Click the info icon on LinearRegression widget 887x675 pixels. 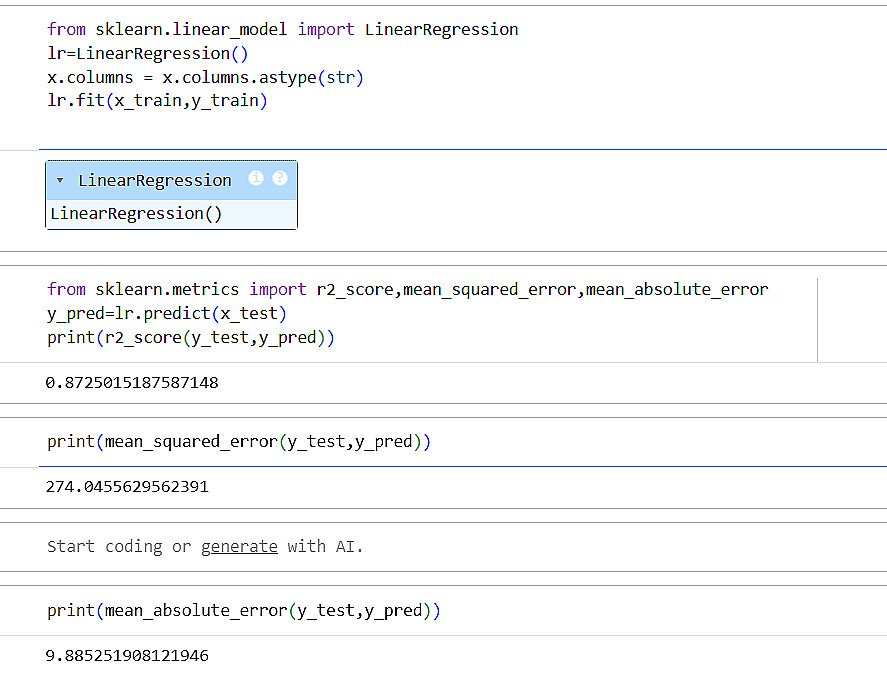click(256, 178)
